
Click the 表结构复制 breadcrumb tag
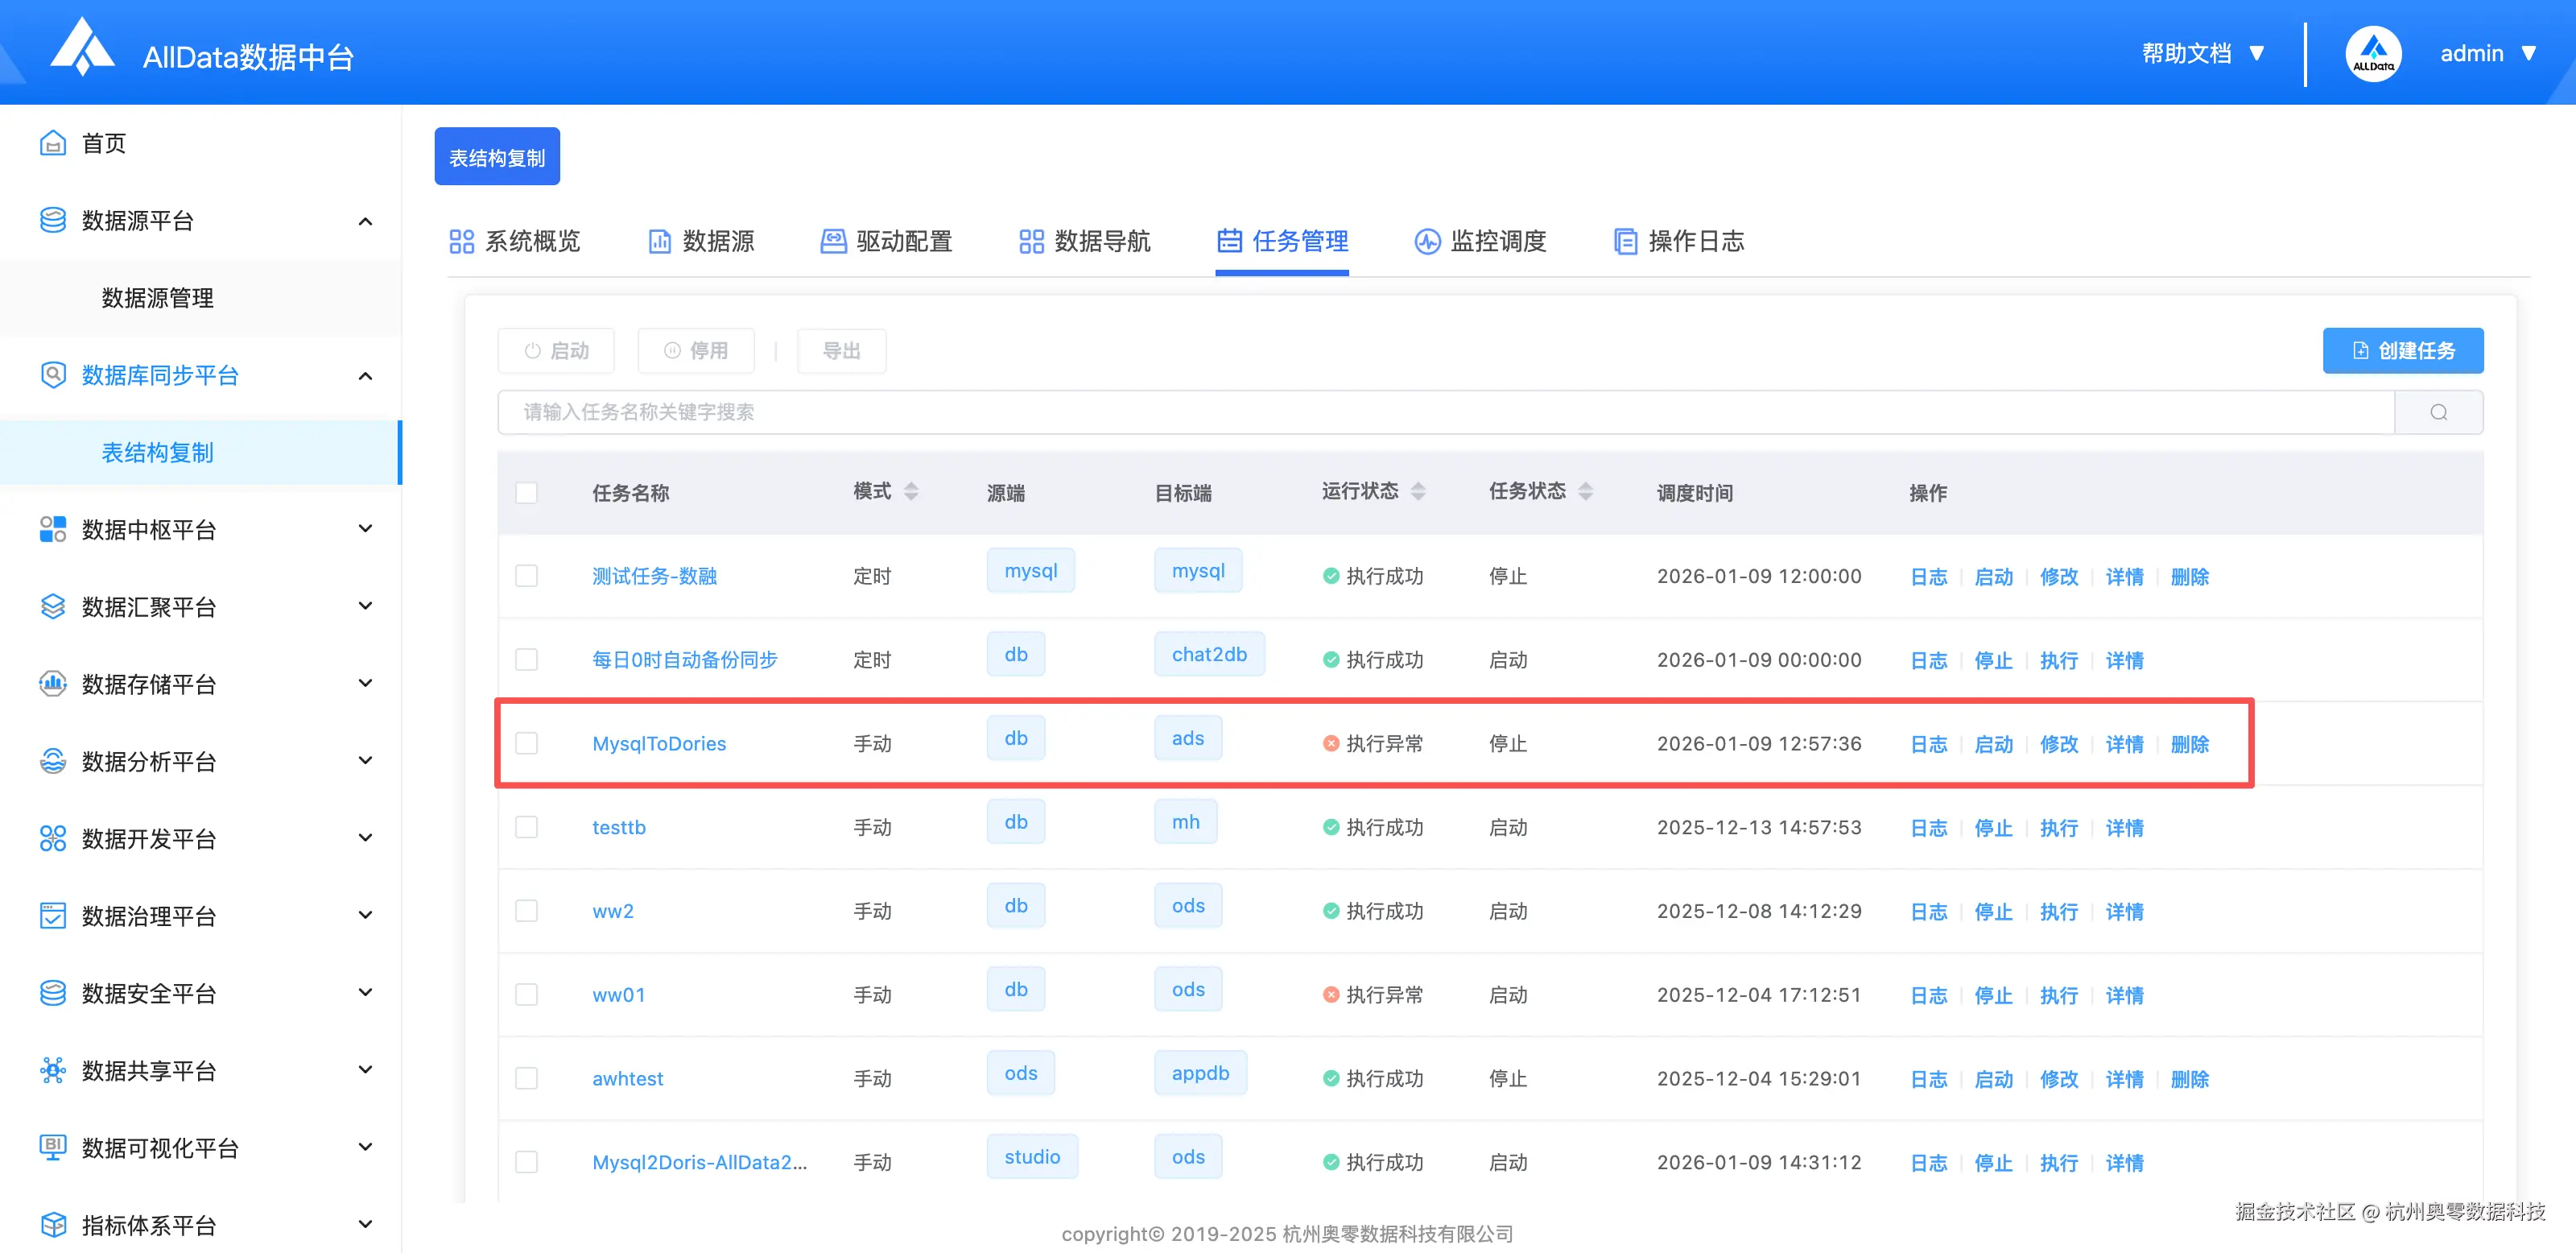tap(497, 157)
